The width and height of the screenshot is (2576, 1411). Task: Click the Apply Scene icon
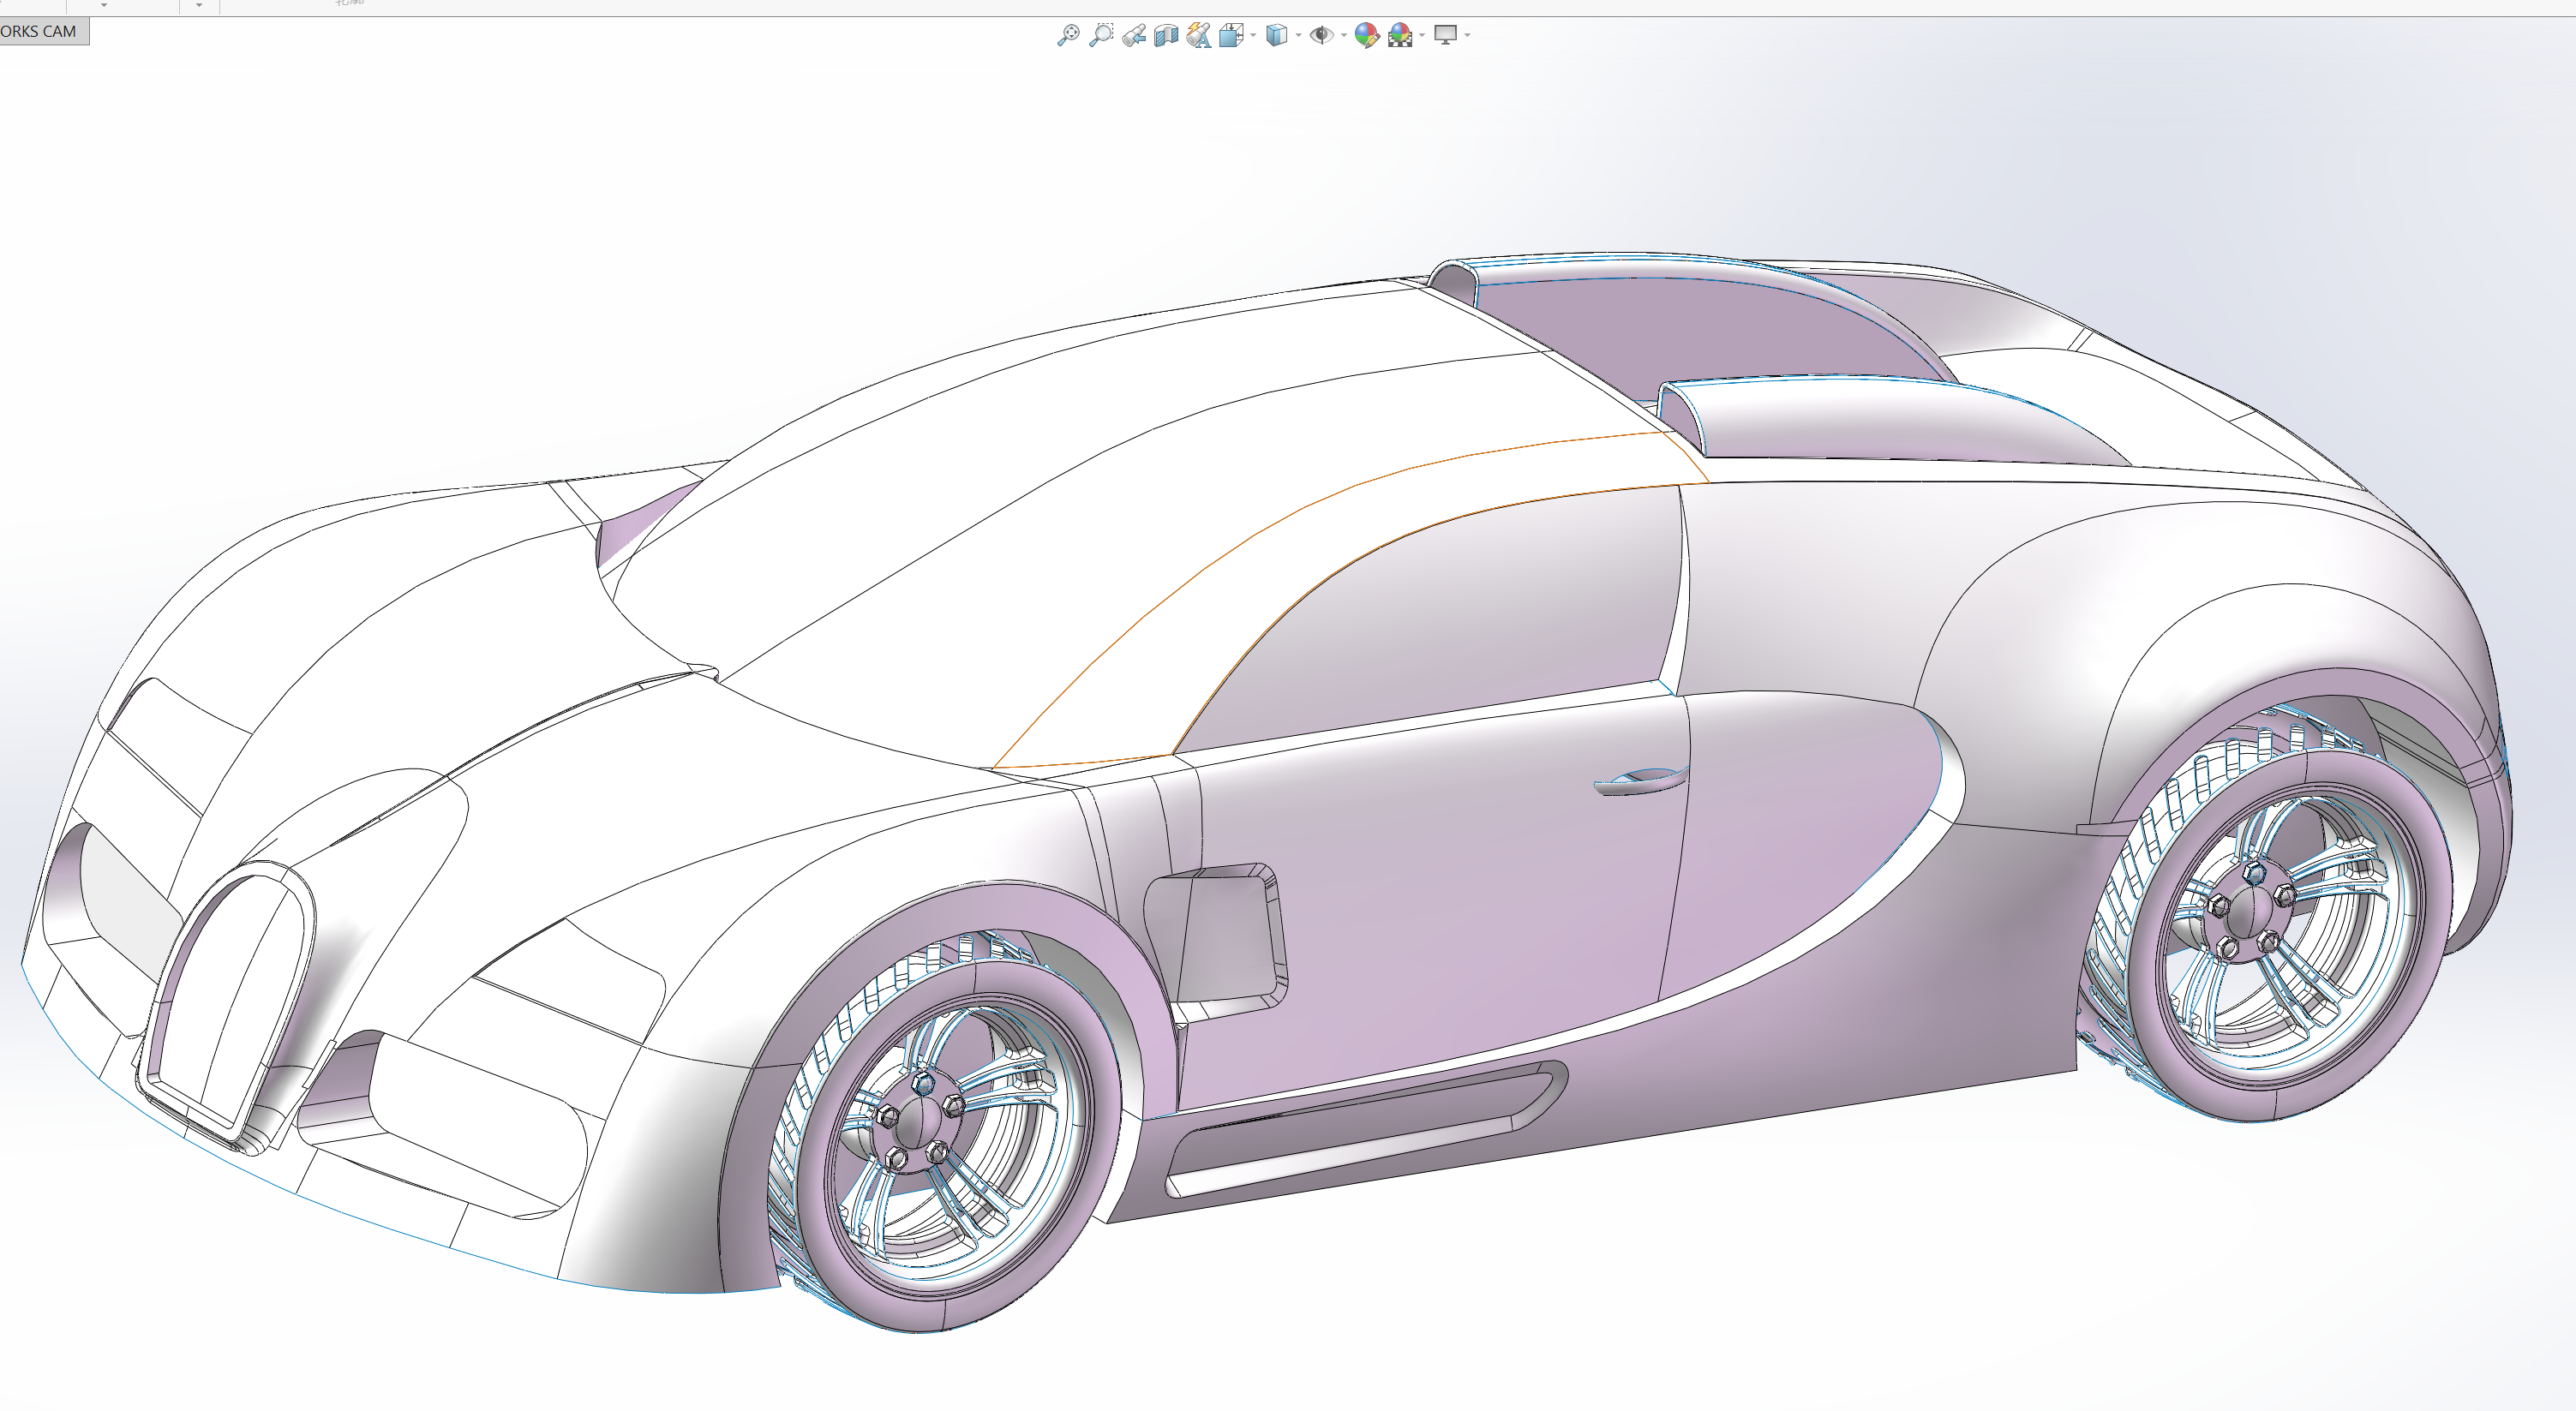1400,35
